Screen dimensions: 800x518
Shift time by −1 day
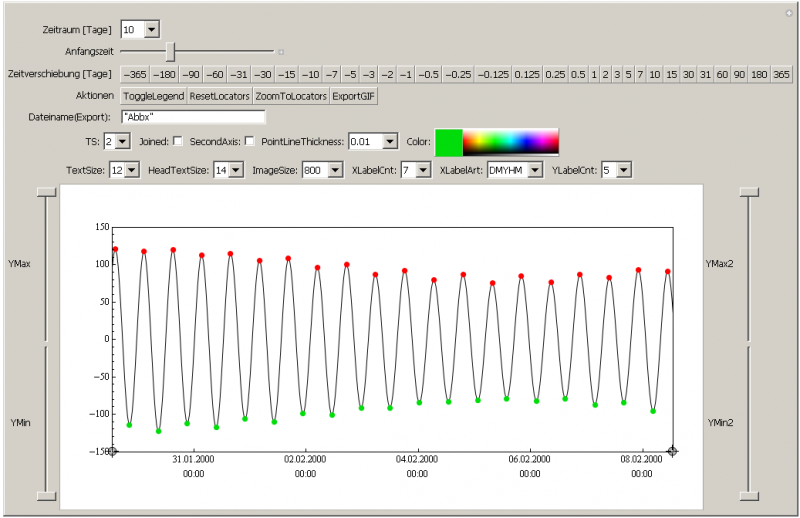pyautogui.click(x=406, y=75)
